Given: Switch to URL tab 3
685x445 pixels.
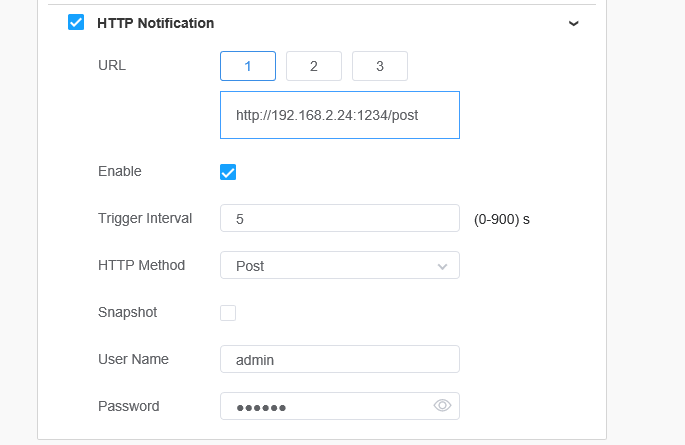Looking at the screenshot, I should point(380,66).
